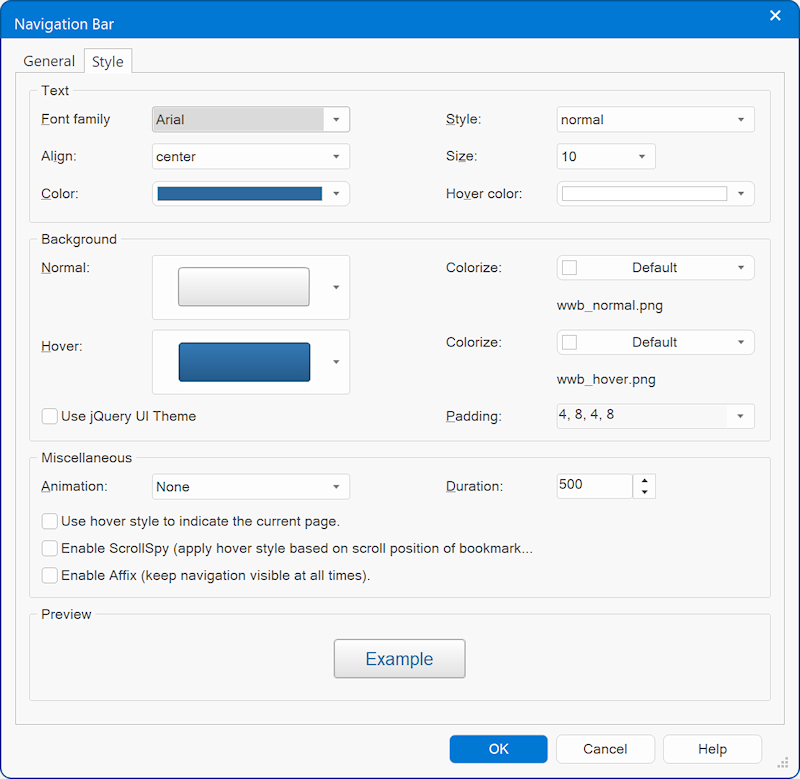Select the Normal background button thumbnail
This screenshot has width=800, height=779.
pyautogui.click(x=244, y=287)
